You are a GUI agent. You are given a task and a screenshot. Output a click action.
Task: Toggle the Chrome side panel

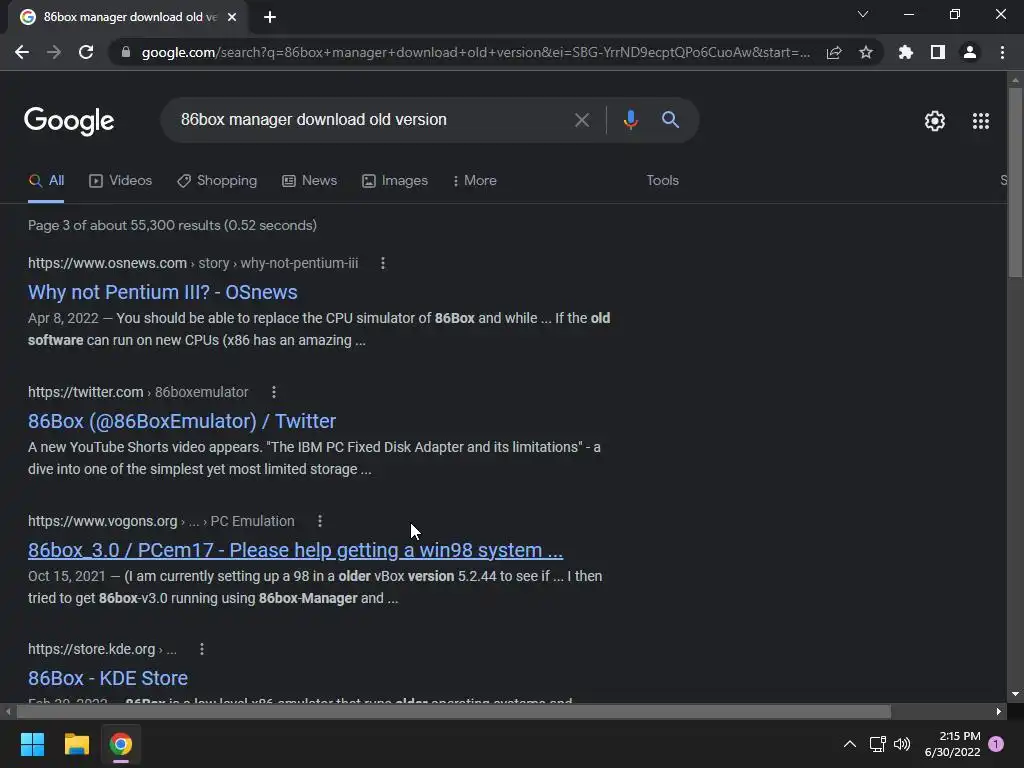938,52
